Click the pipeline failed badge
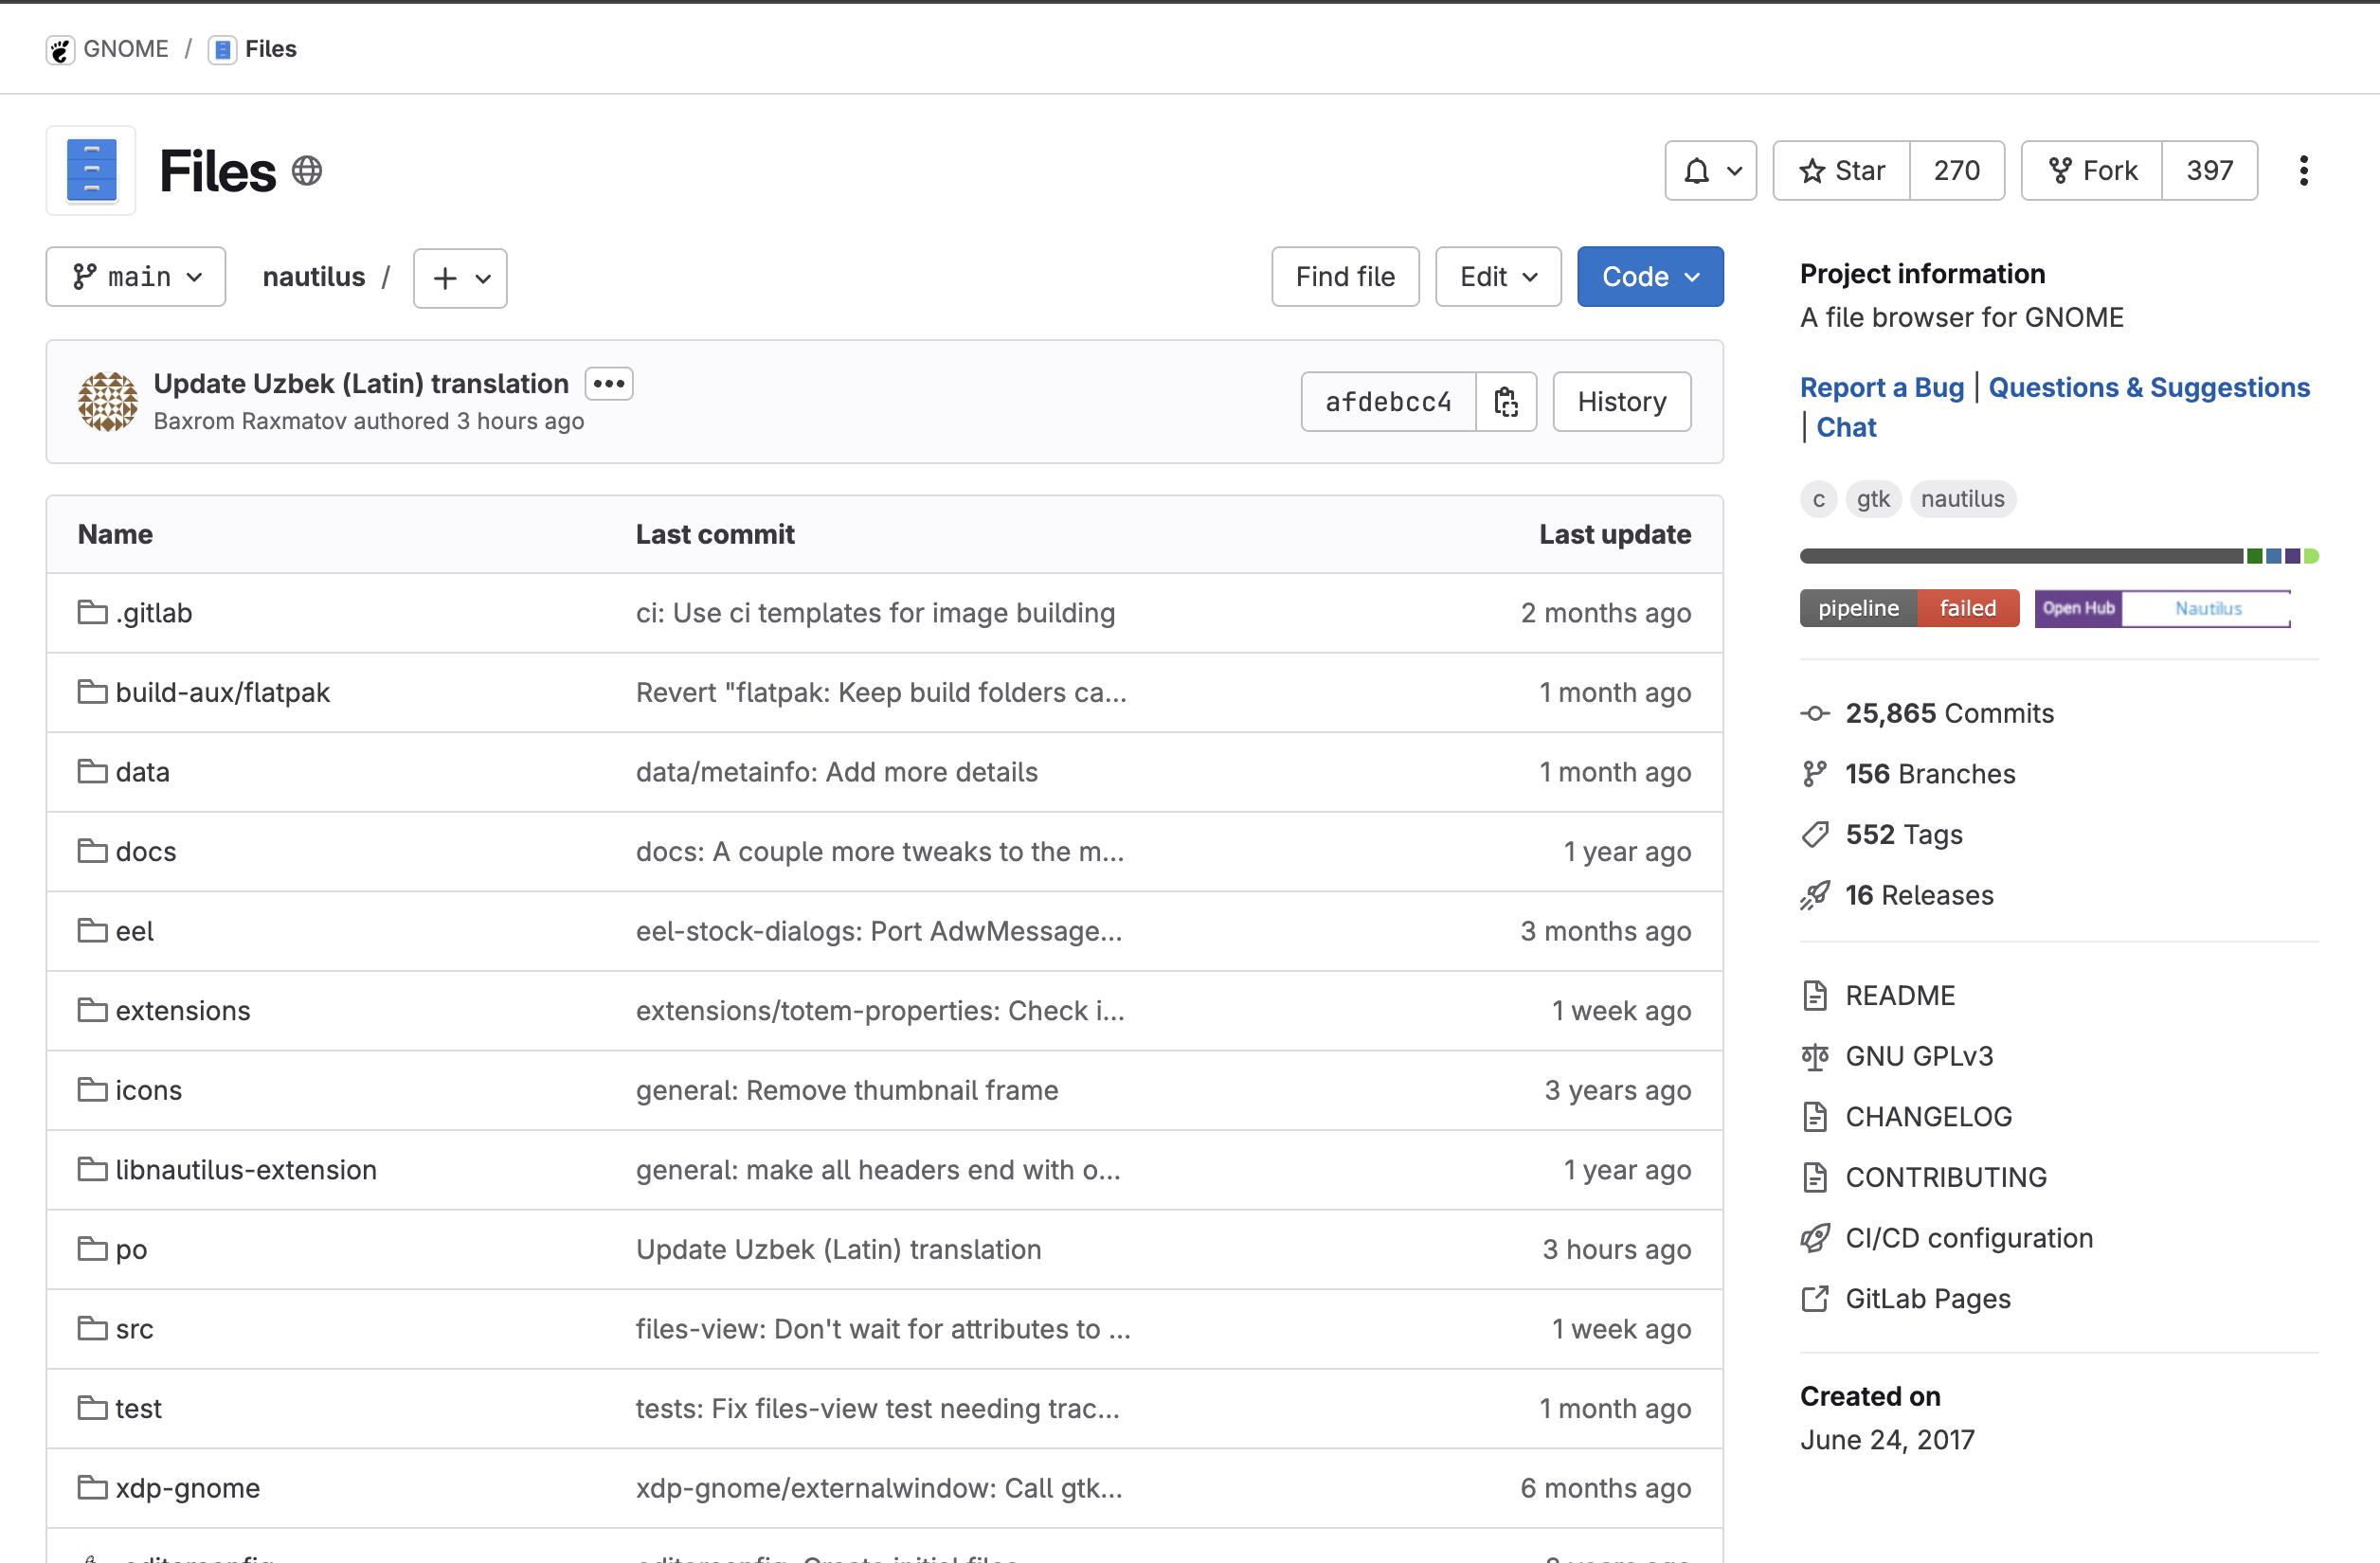Viewport: 2380px width, 1563px height. tap(1909, 608)
